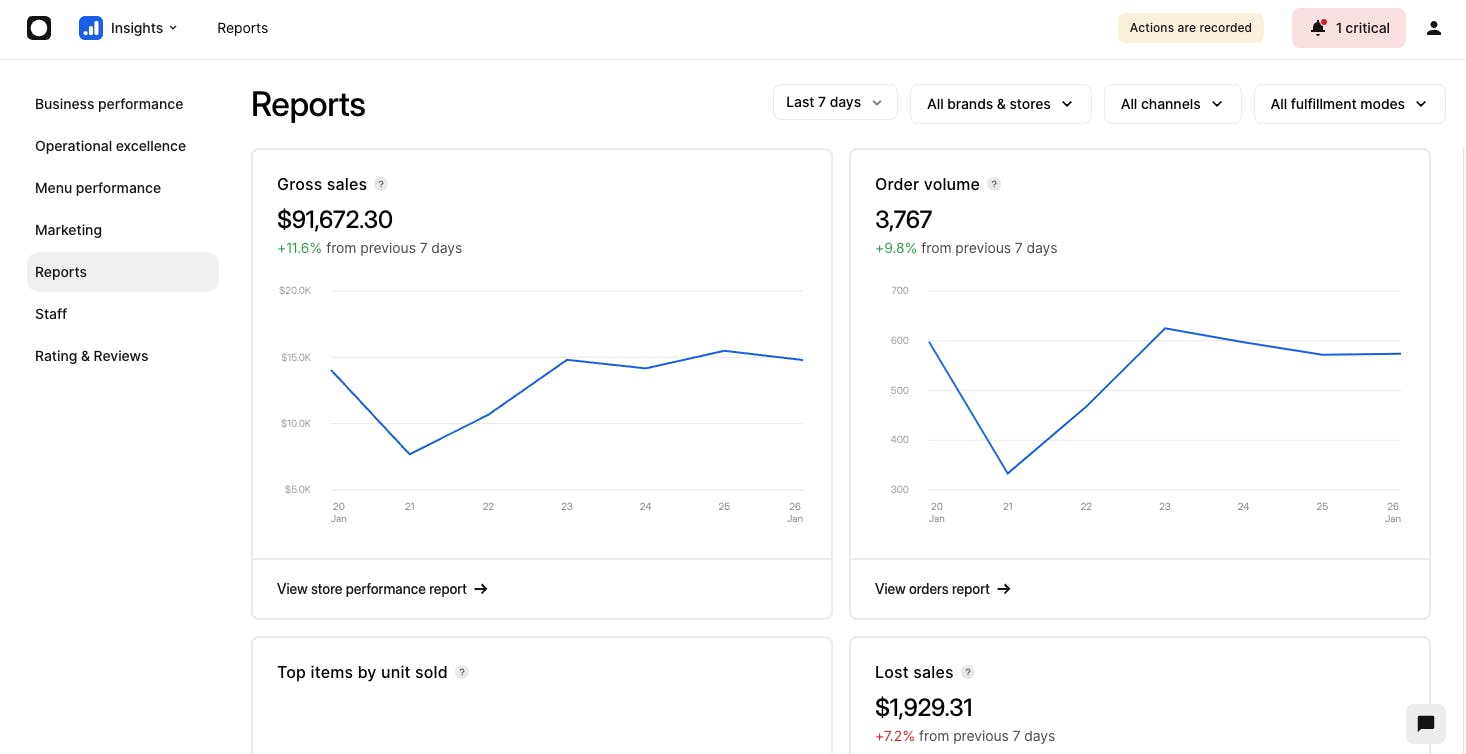Select Menu performance in sidebar

pos(98,188)
